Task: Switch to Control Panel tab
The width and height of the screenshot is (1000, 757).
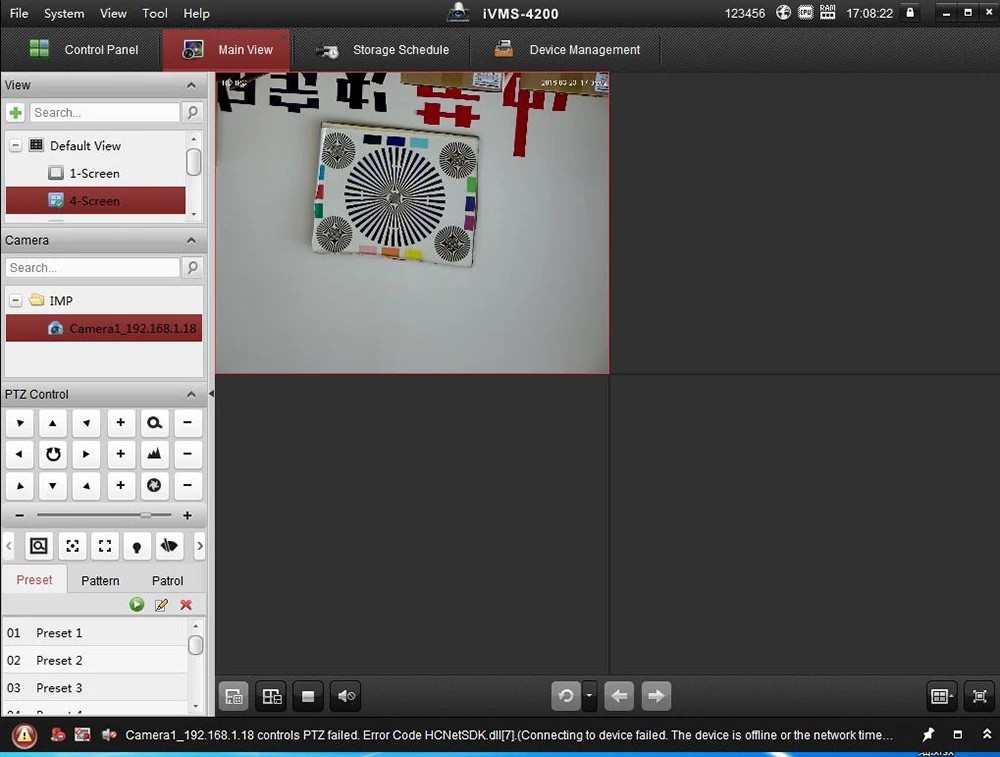Action: click(x=84, y=50)
